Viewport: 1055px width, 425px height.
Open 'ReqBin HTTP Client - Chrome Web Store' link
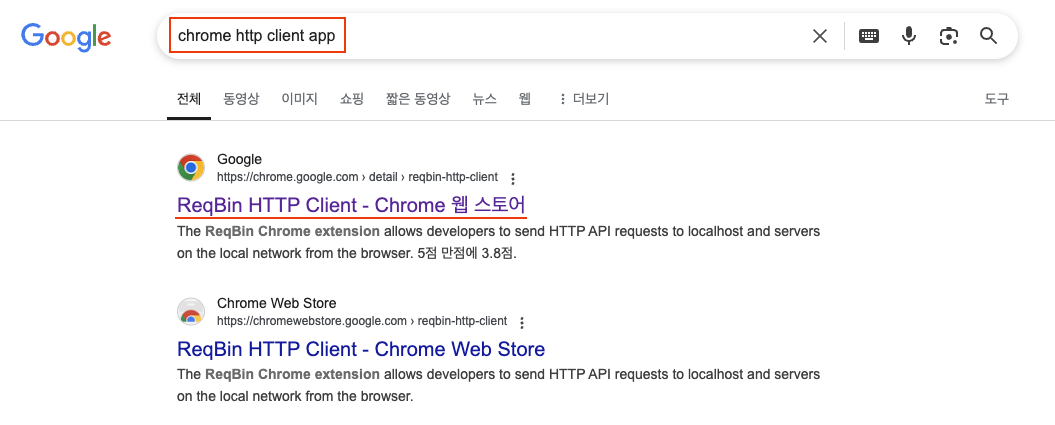tap(361, 349)
